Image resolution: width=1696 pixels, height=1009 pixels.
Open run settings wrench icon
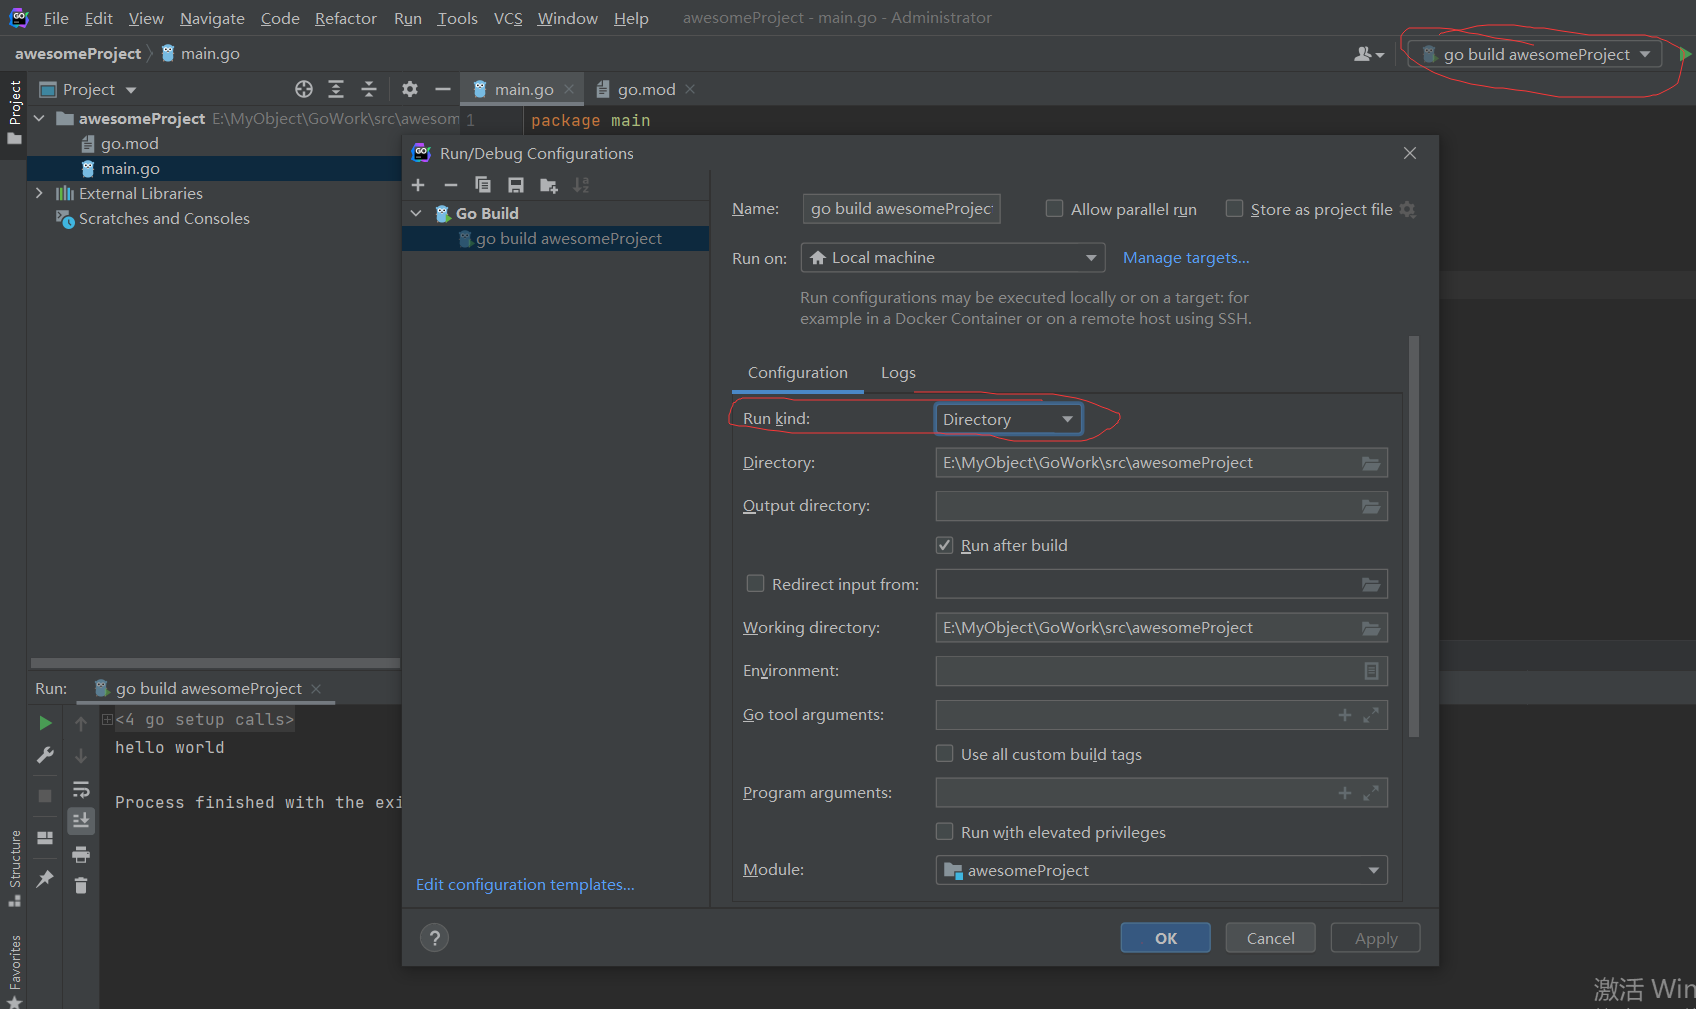45,755
